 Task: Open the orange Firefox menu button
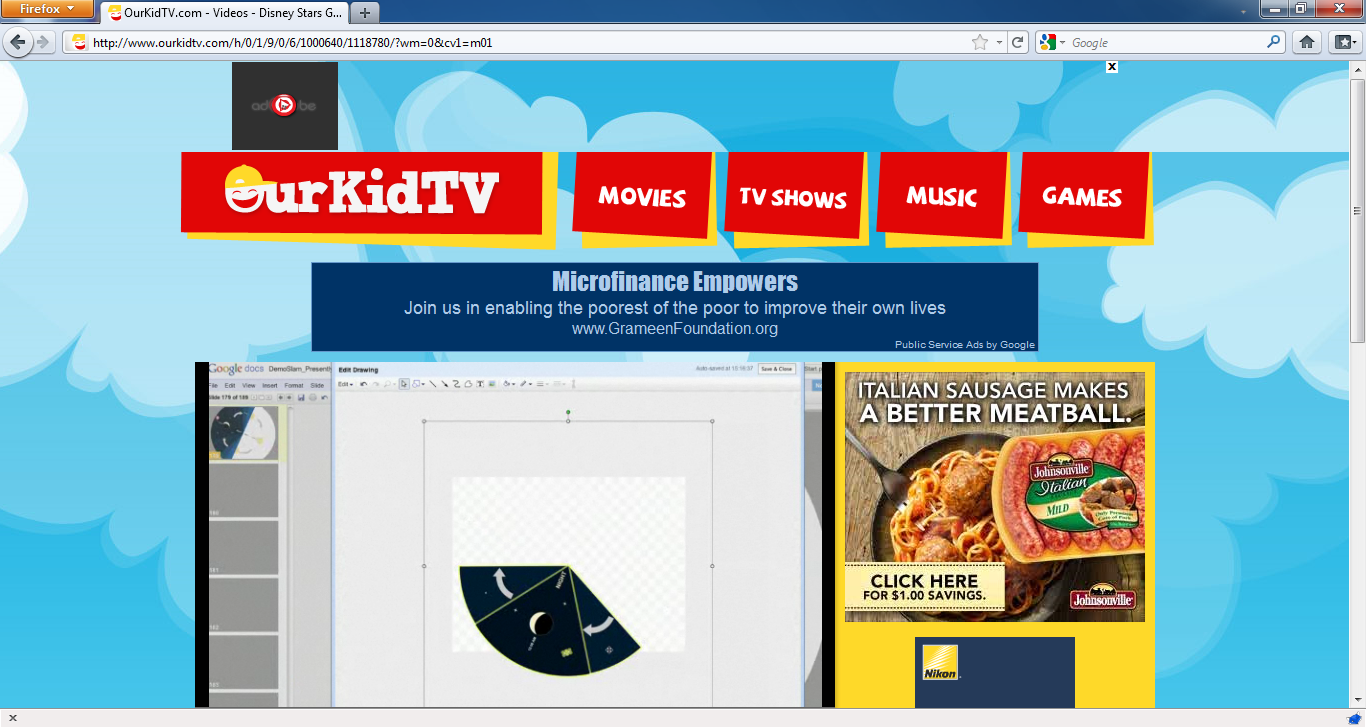[x=47, y=9]
